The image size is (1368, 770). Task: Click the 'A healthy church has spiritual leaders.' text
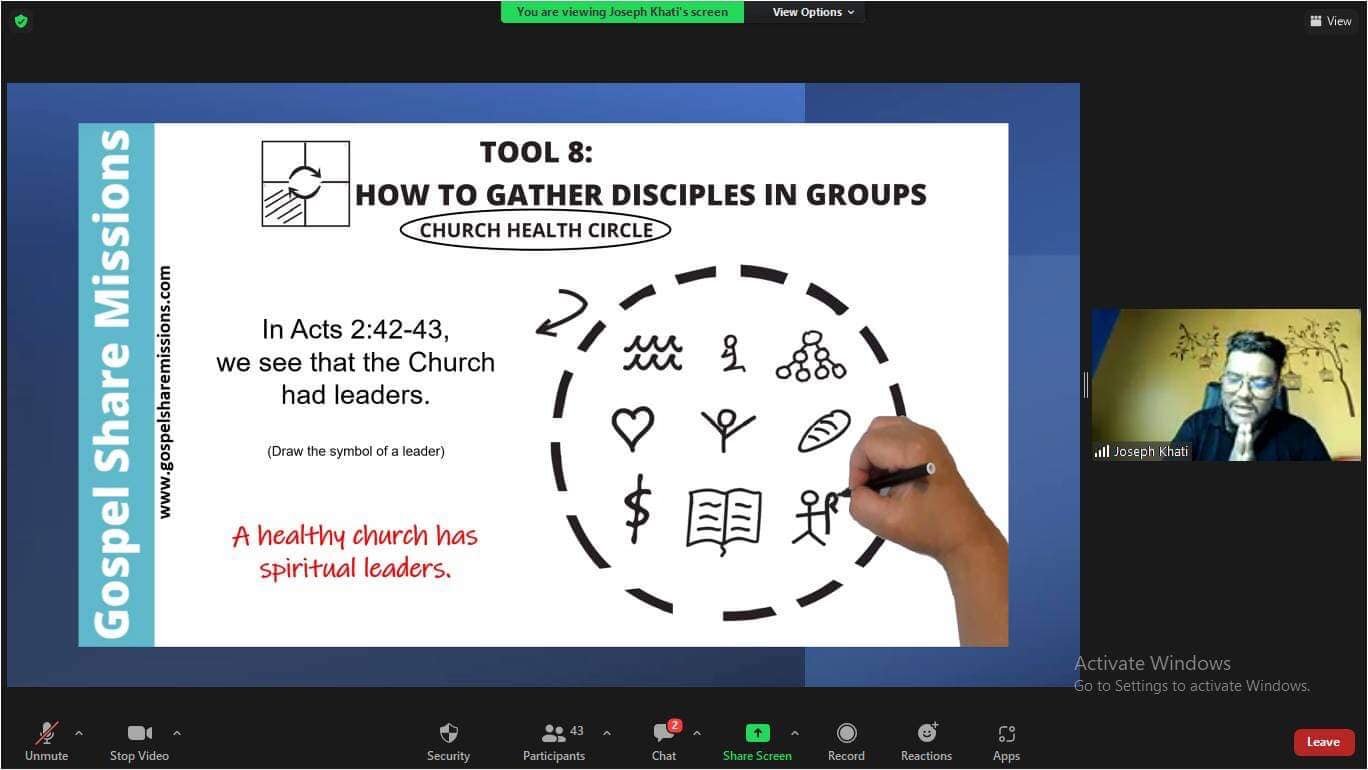click(355, 552)
